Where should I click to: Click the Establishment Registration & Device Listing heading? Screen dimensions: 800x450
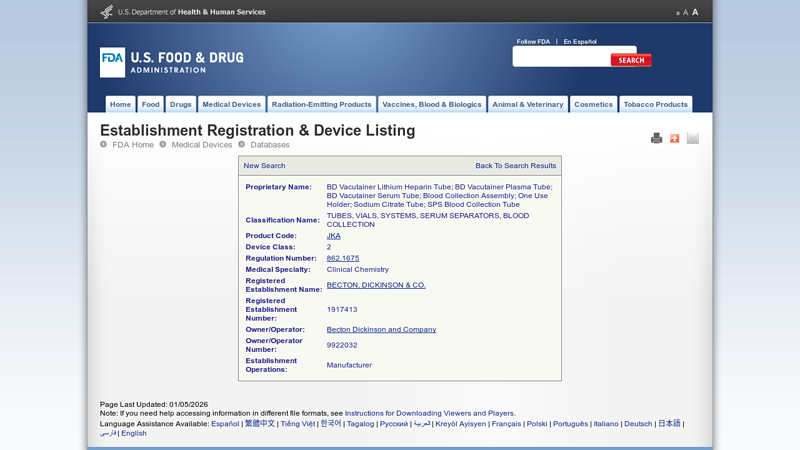[258, 131]
